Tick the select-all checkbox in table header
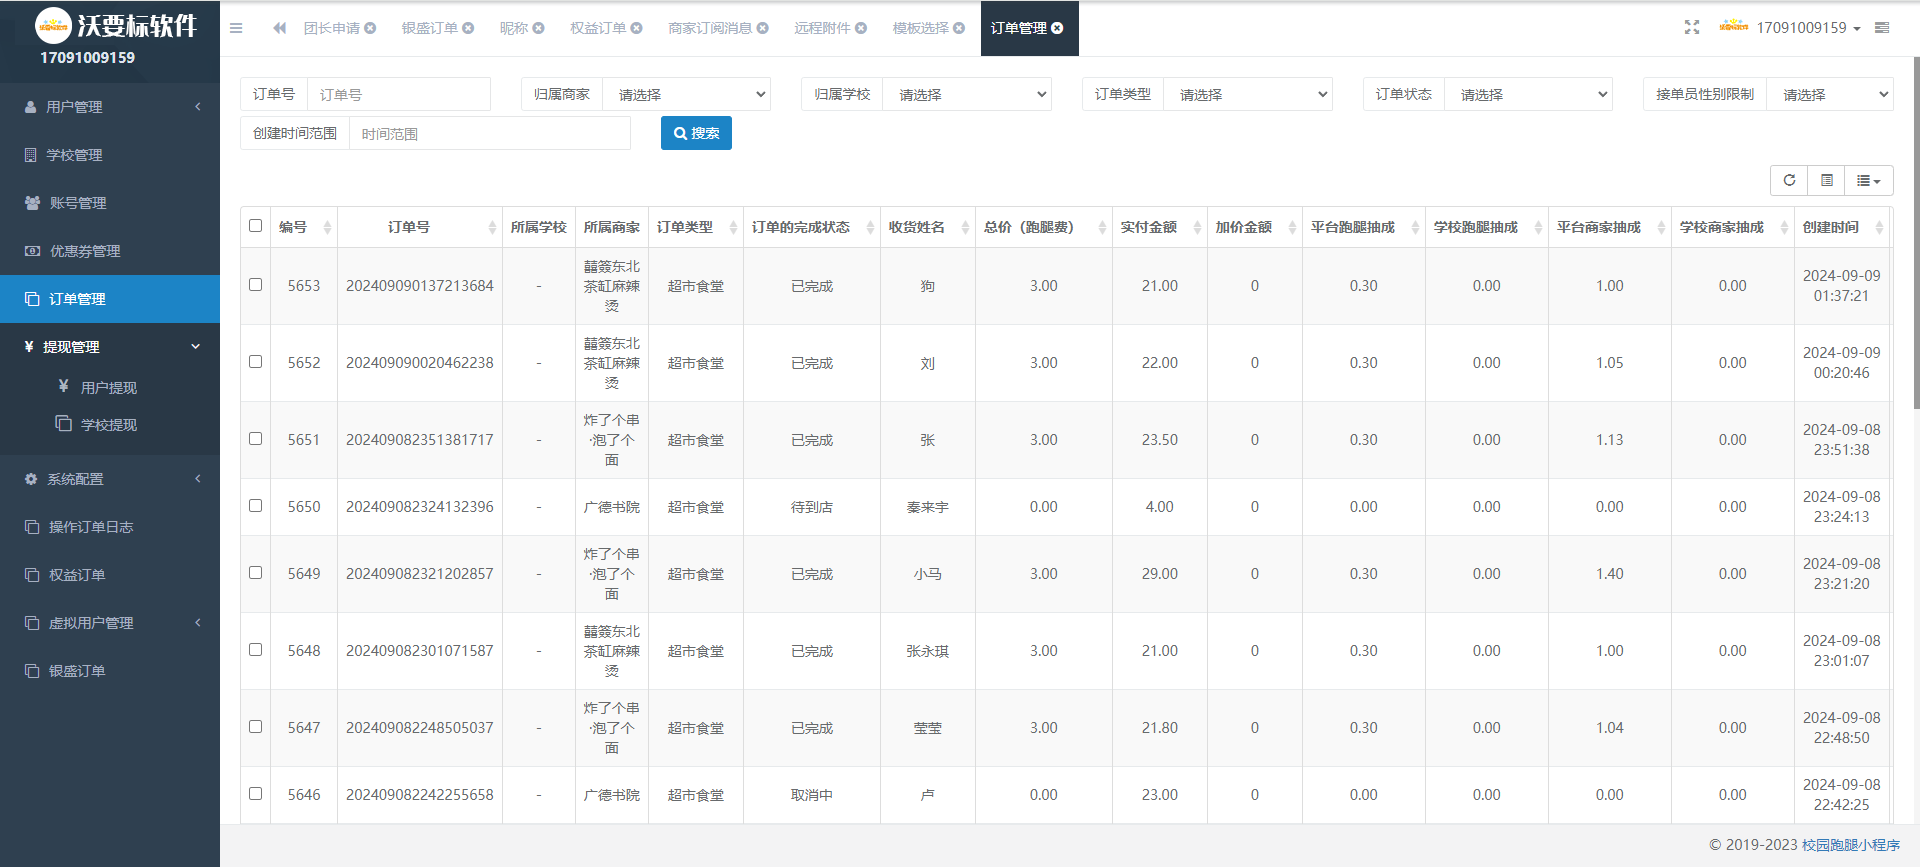The width and height of the screenshot is (1920, 867). click(255, 226)
